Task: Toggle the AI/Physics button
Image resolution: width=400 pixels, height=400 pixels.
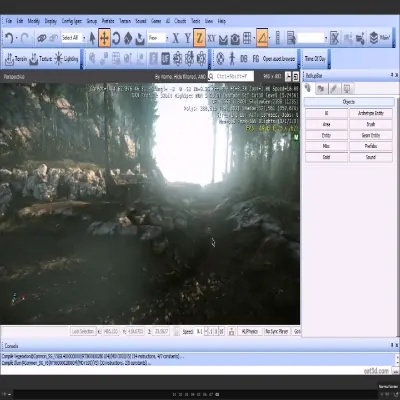Action: click(250, 332)
